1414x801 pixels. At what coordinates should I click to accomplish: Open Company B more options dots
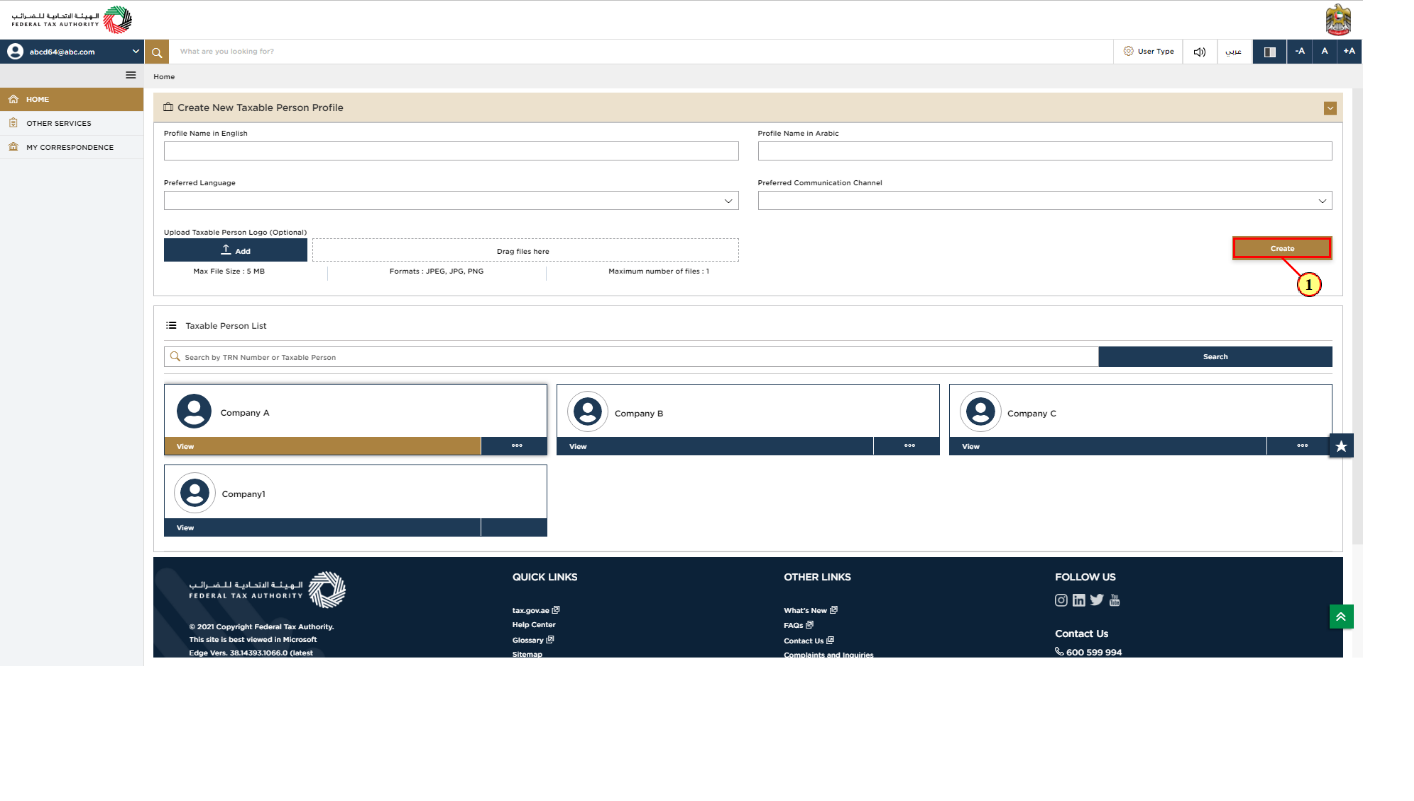pyautogui.click(x=908, y=446)
